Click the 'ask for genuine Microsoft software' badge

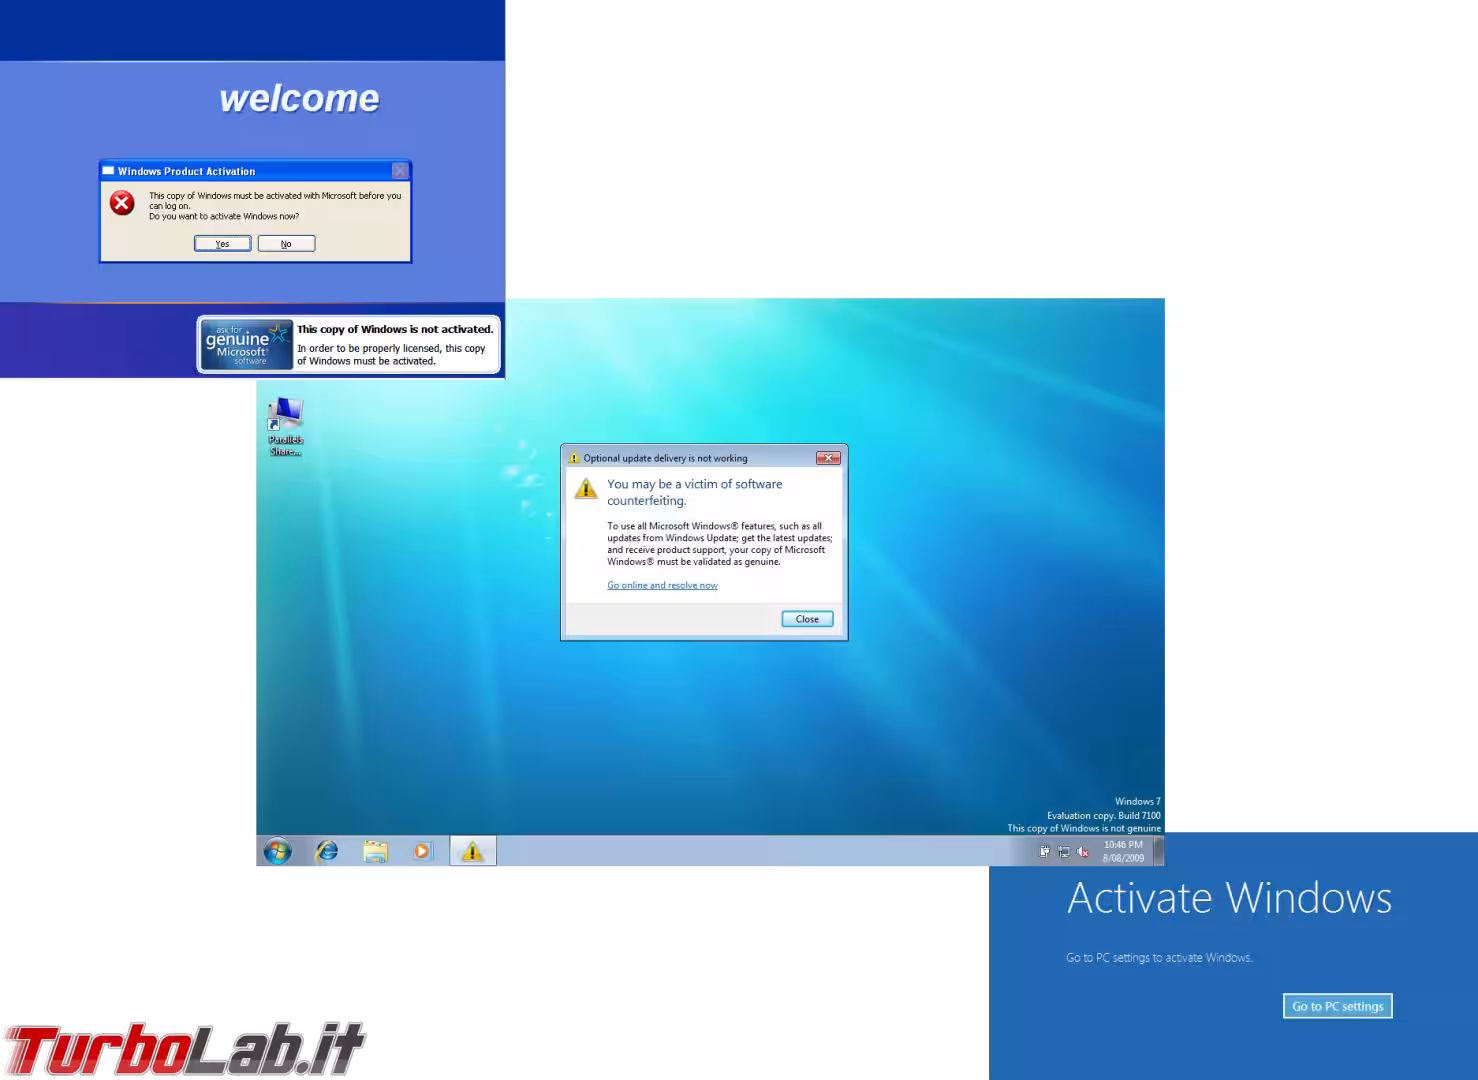click(x=245, y=345)
